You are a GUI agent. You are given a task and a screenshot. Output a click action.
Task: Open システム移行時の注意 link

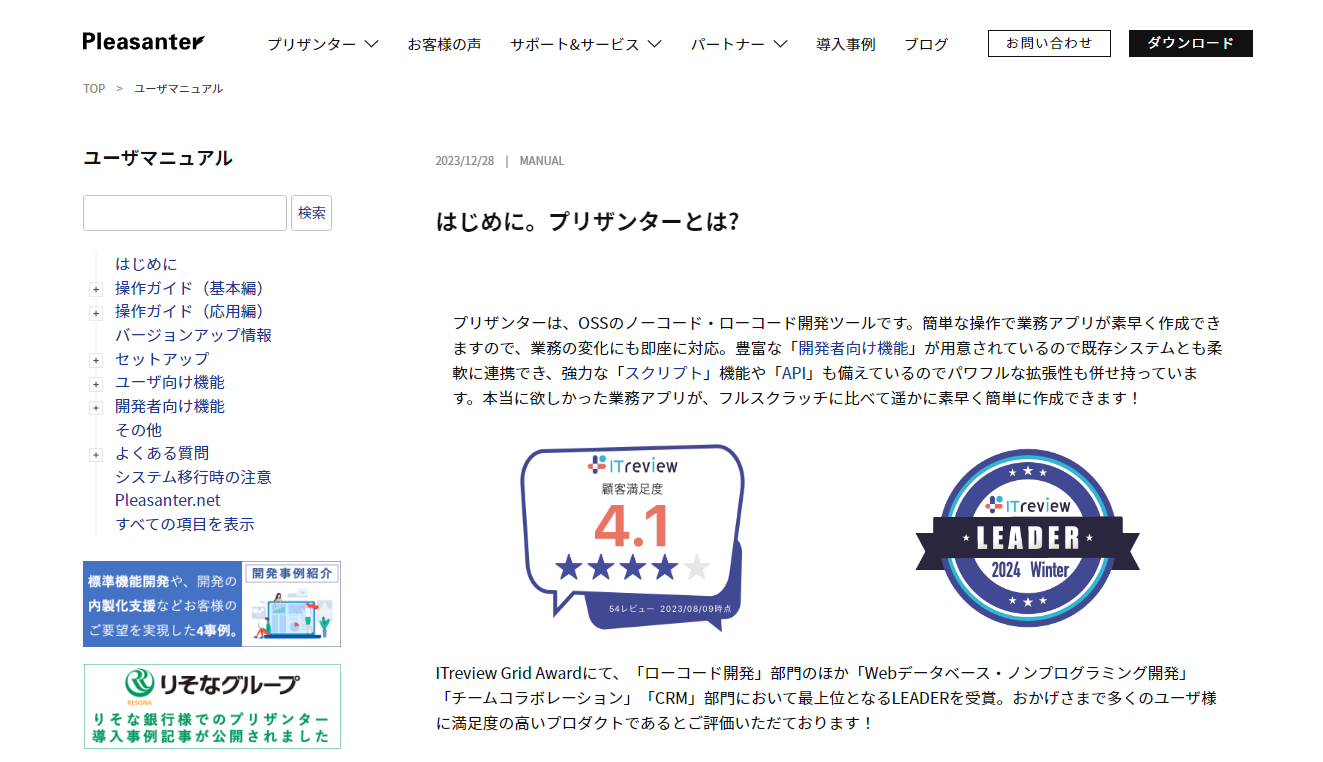coord(193,477)
